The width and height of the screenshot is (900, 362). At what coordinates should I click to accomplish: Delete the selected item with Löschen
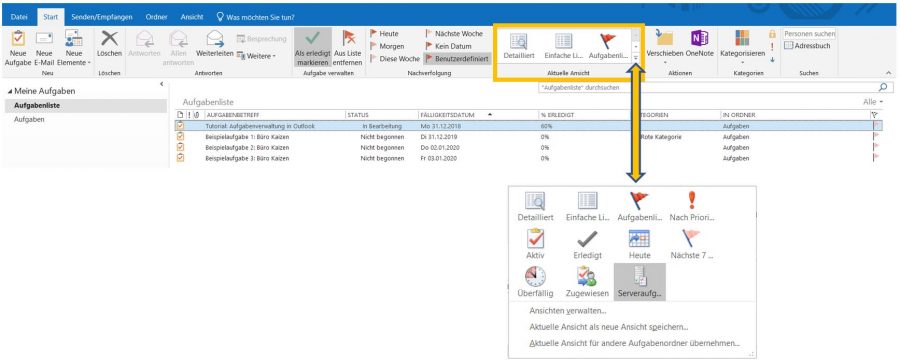(109, 44)
